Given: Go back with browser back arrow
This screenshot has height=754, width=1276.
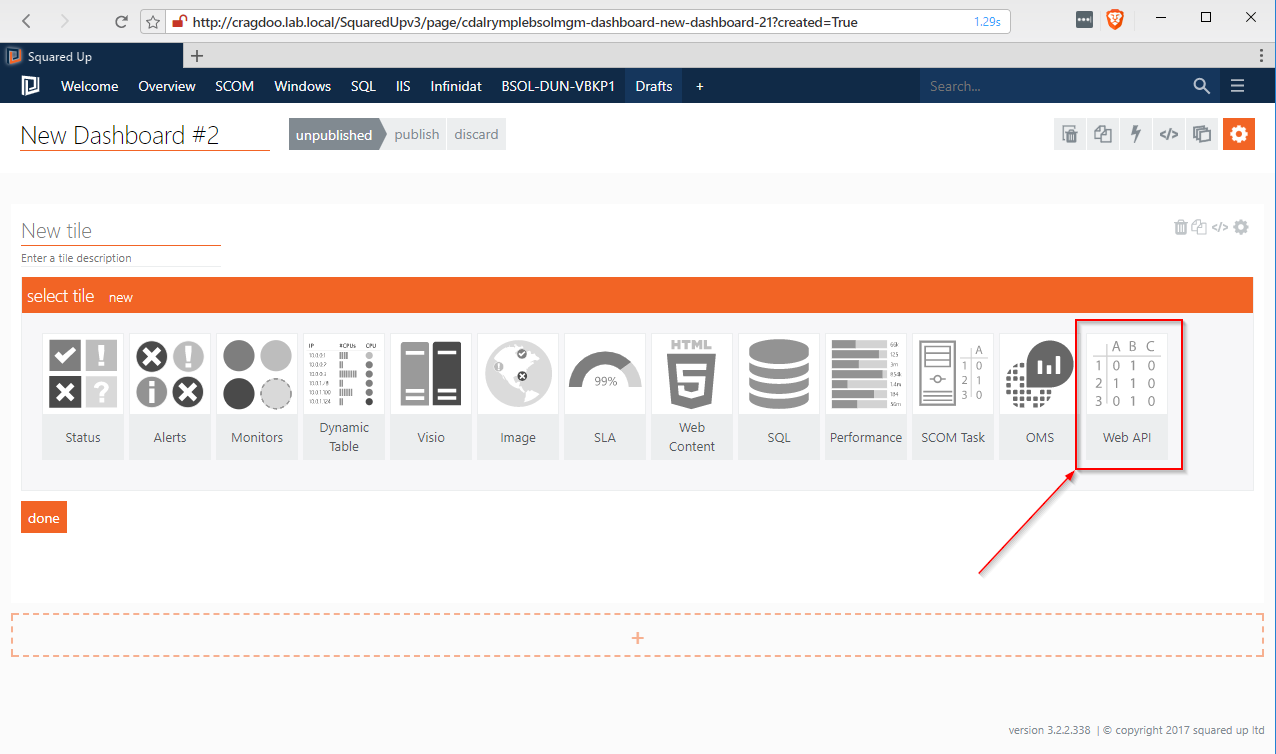Looking at the screenshot, I should click(x=26, y=21).
